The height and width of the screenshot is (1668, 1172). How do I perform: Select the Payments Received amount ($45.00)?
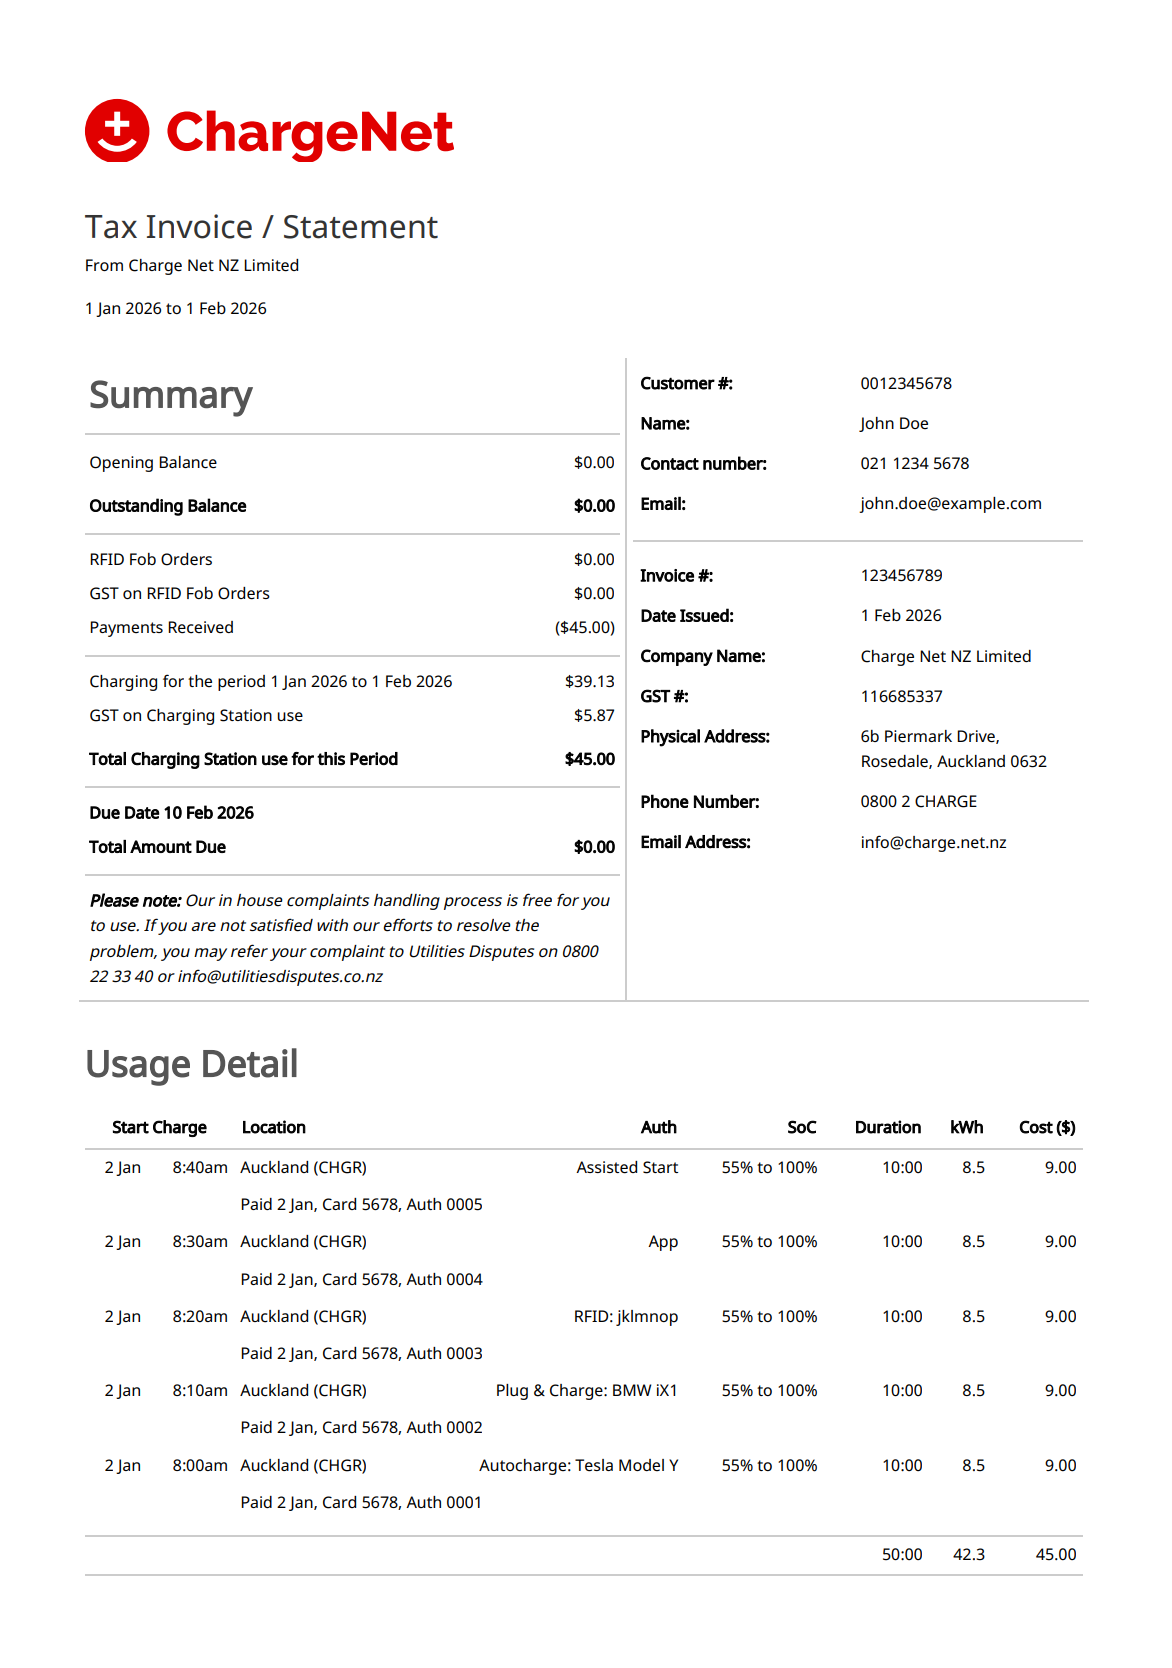click(584, 628)
